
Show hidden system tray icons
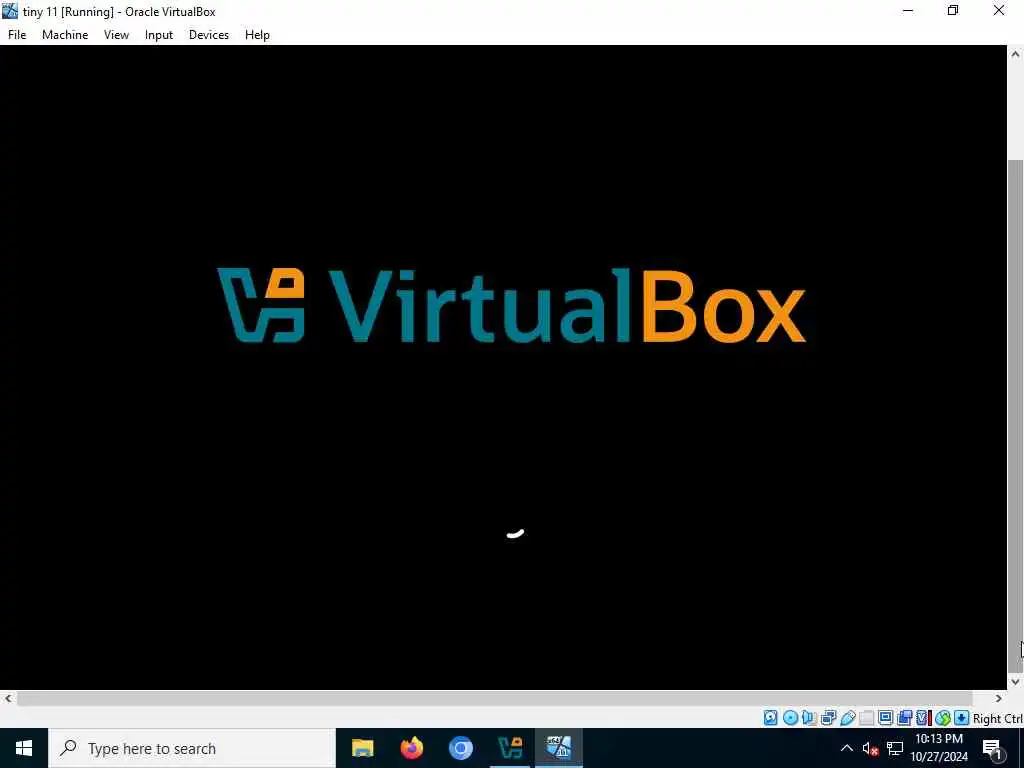[x=846, y=748]
